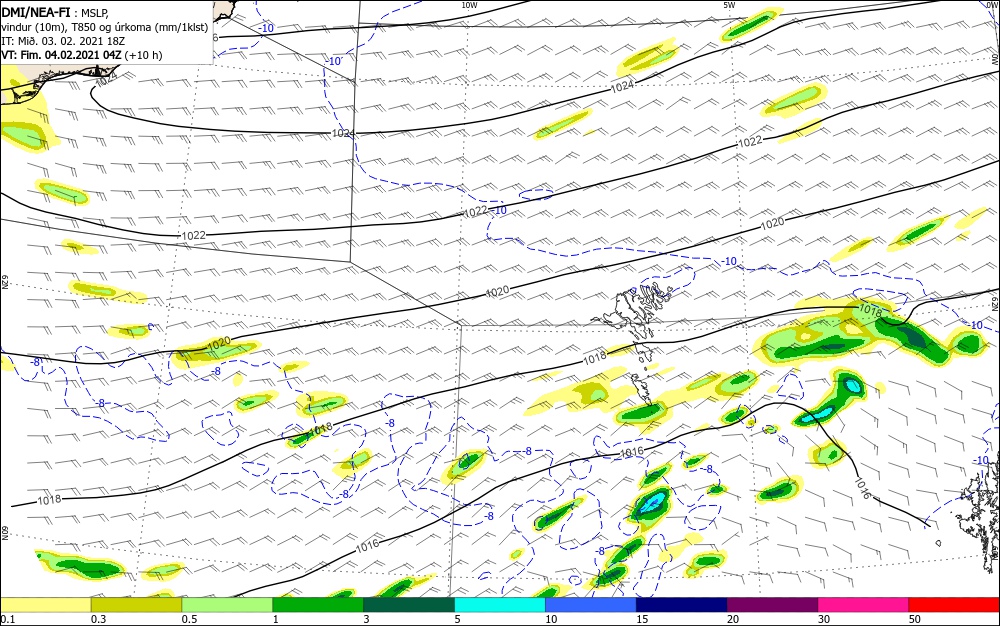
Task: Click the "10W" longitude label
Action: (469, 5)
